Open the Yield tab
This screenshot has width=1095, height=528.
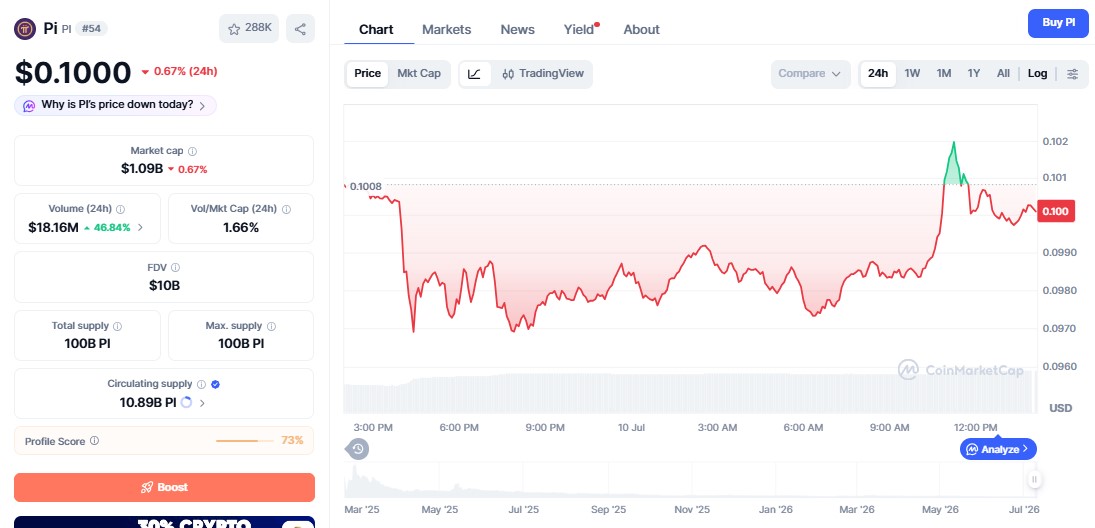coord(579,29)
